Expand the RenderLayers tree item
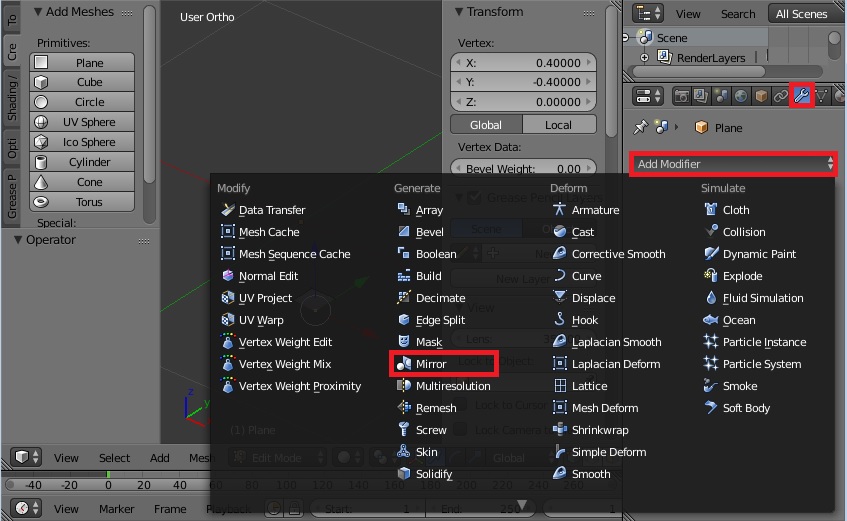Screen dimensions: 847x521 tap(644, 57)
